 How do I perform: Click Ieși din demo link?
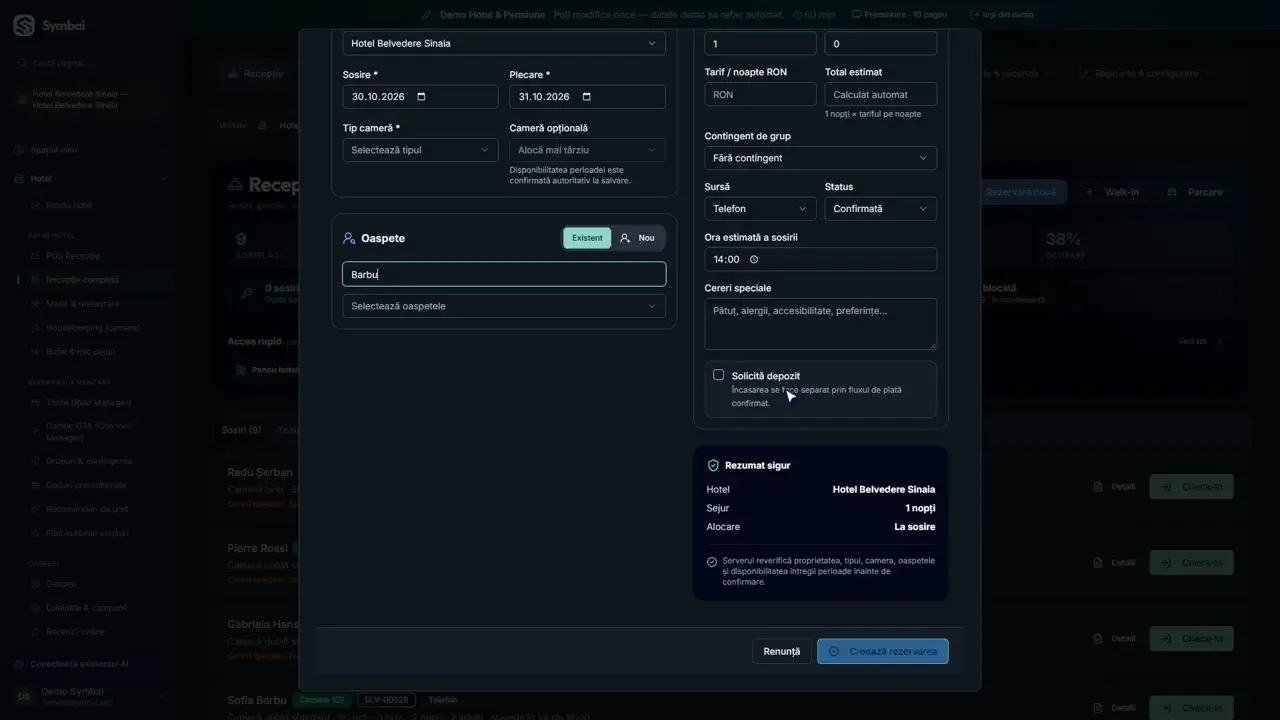[1002, 15]
